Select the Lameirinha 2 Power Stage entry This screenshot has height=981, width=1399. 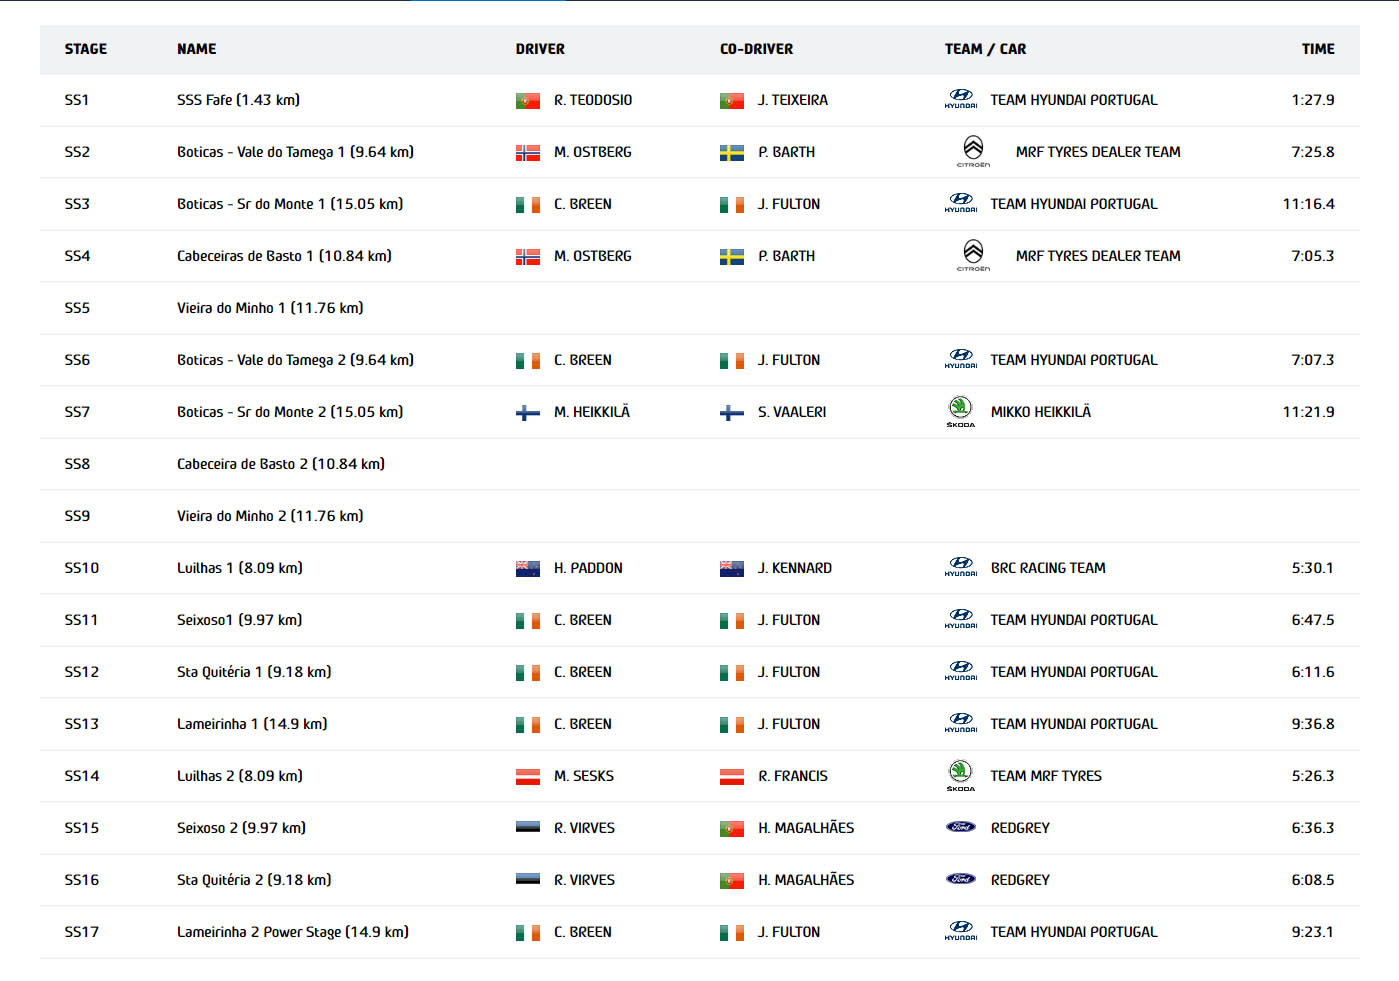(x=292, y=932)
